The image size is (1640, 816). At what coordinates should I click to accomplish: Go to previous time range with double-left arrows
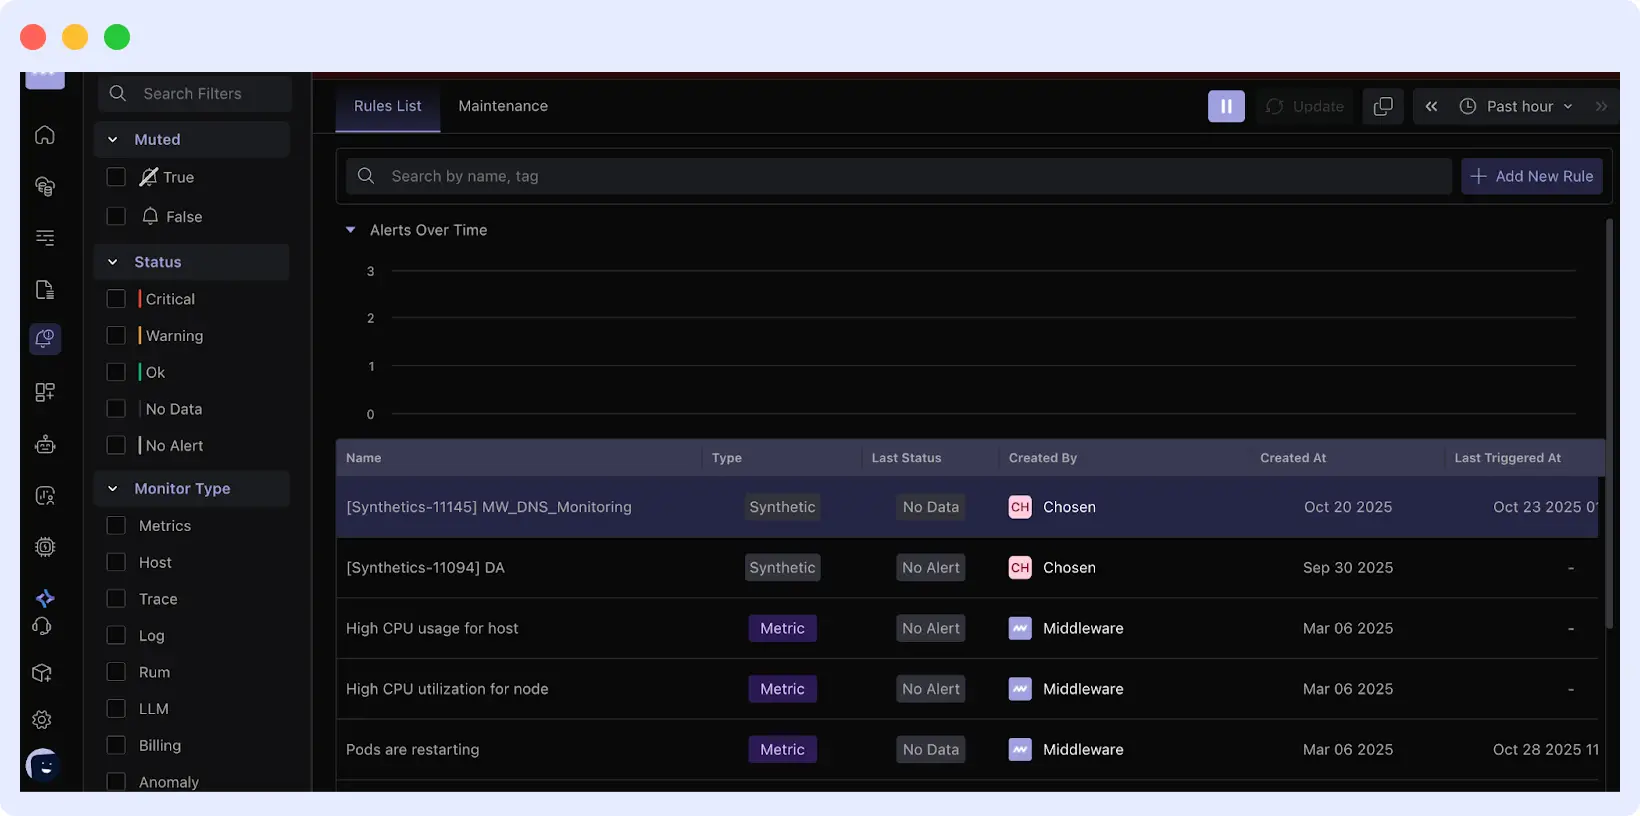[x=1431, y=106]
